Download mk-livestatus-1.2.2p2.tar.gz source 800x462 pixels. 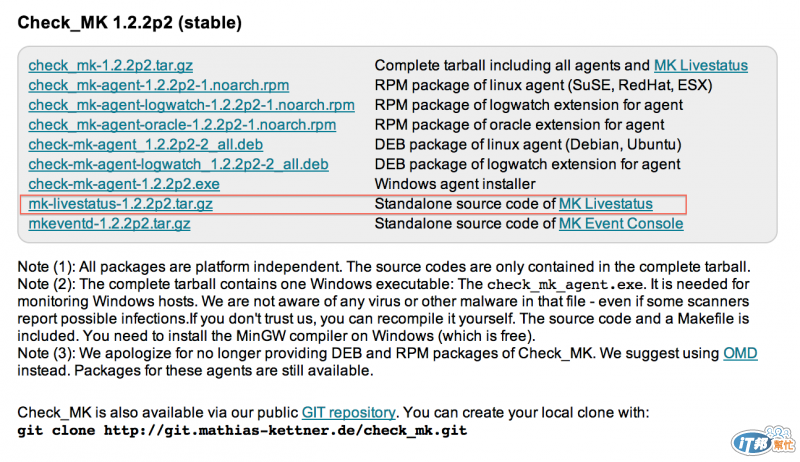(120, 204)
